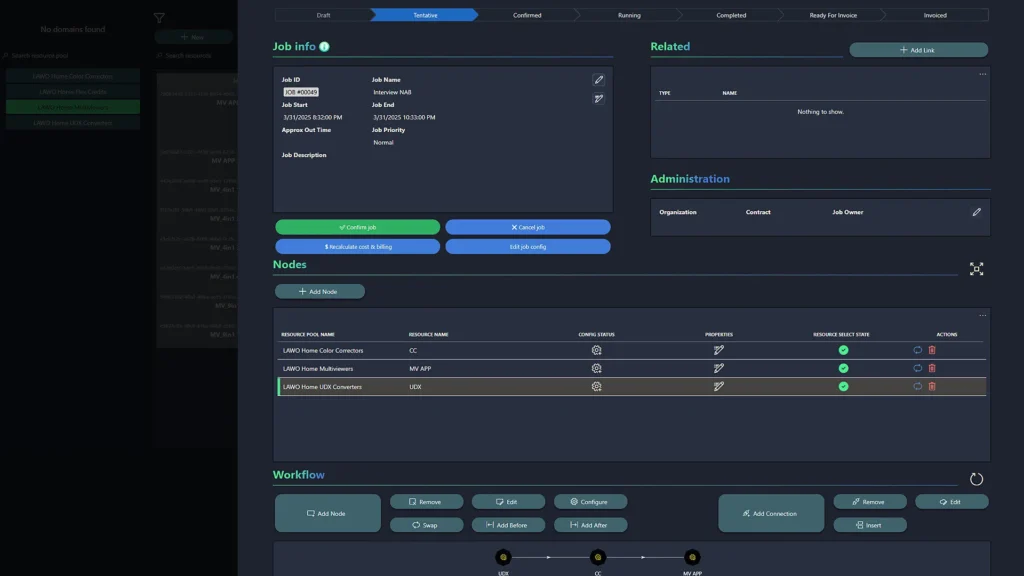1024x576 pixels.
Task: Toggle the UDX resource select state
Action: [x=843, y=385]
